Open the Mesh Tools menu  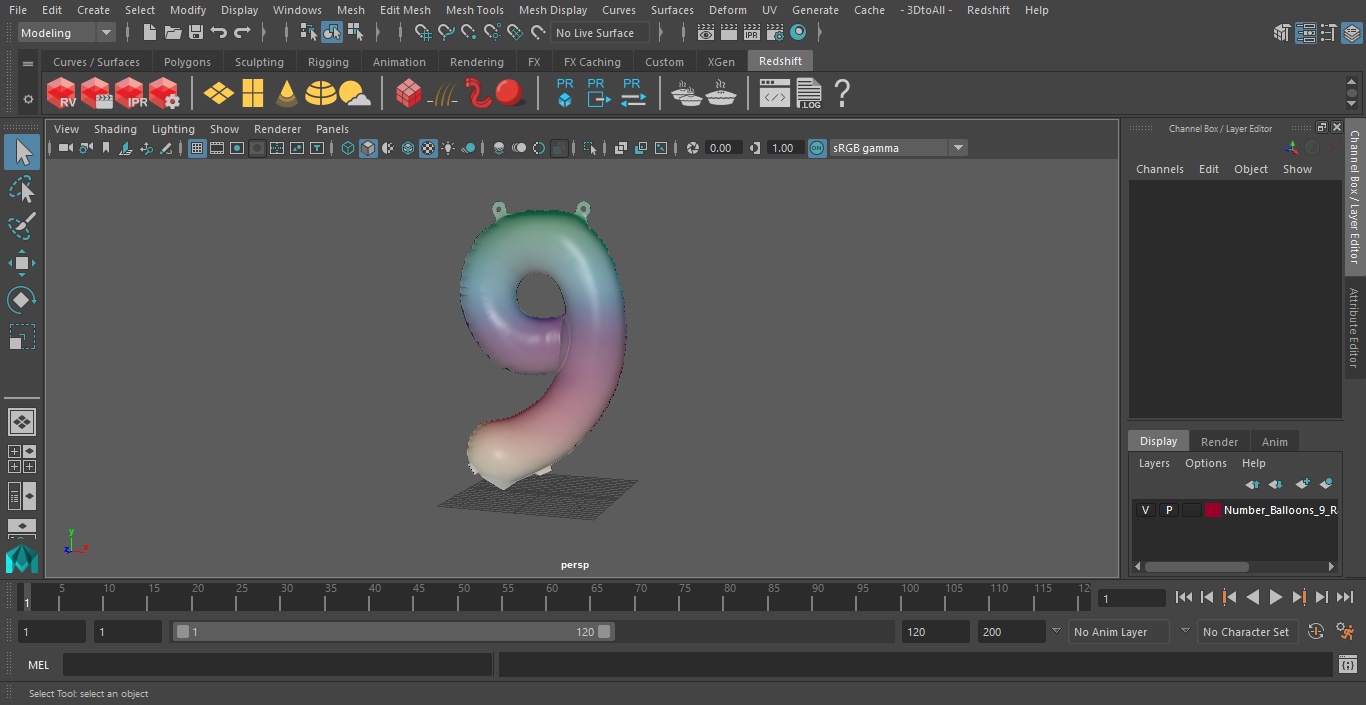coord(474,10)
